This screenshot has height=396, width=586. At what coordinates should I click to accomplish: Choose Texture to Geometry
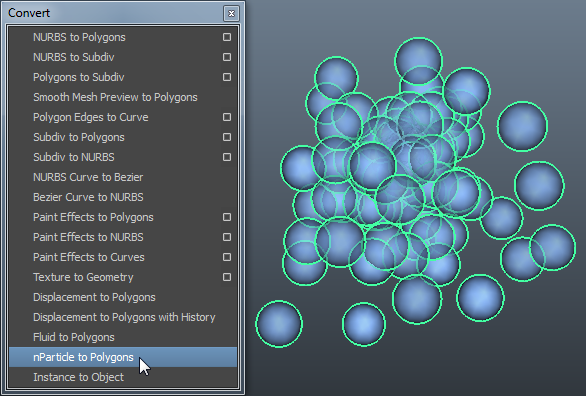tap(123, 277)
